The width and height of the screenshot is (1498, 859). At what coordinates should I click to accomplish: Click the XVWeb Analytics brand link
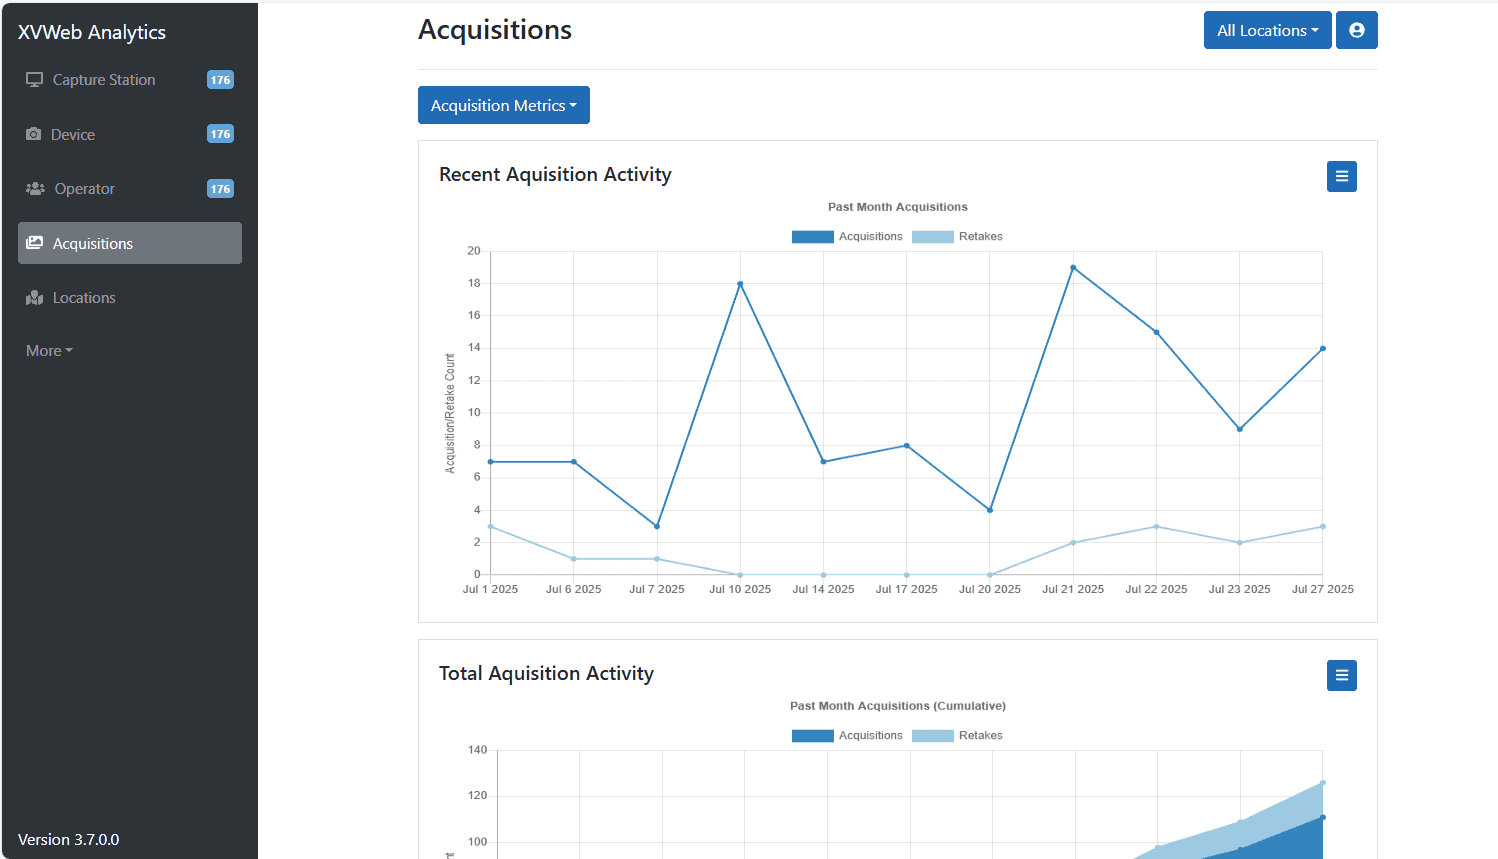pyautogui.click(x=92, y=32)
